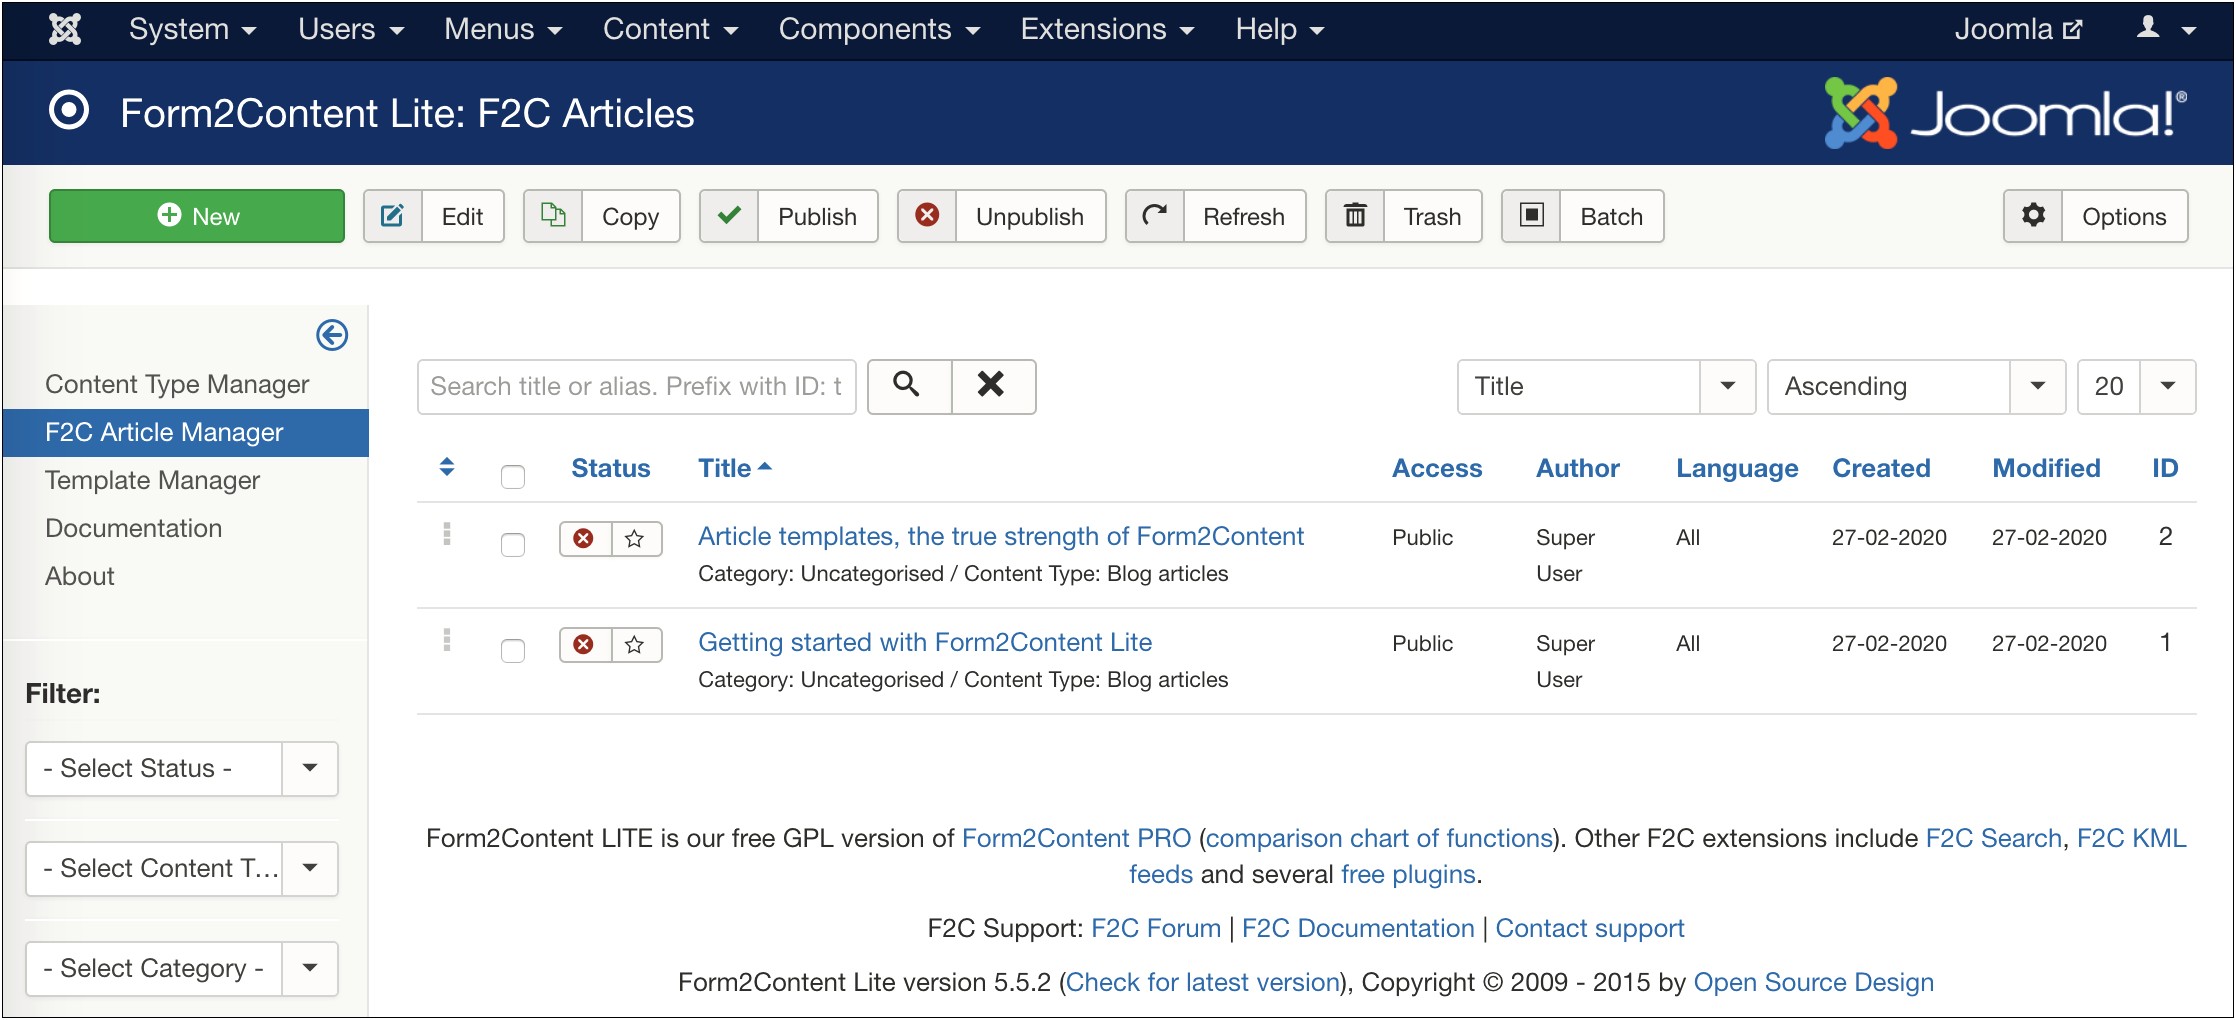2236x1020 pixels.
Task: Click the magnifier search icon button
Action: tap(909, 386)
